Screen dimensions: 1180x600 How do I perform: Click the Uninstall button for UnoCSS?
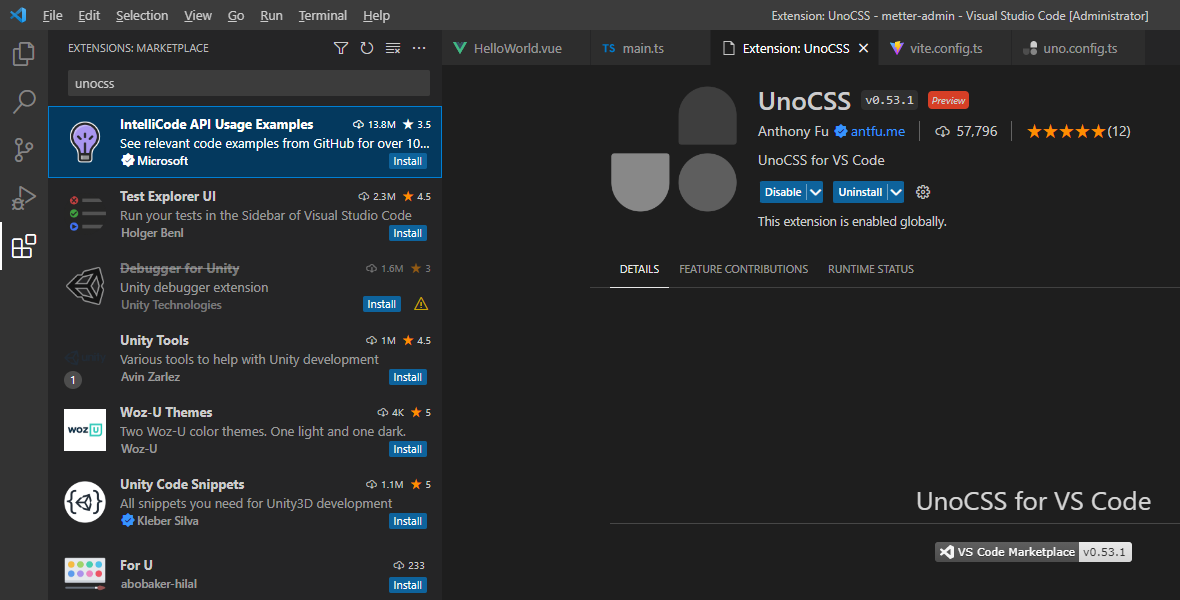860,192
